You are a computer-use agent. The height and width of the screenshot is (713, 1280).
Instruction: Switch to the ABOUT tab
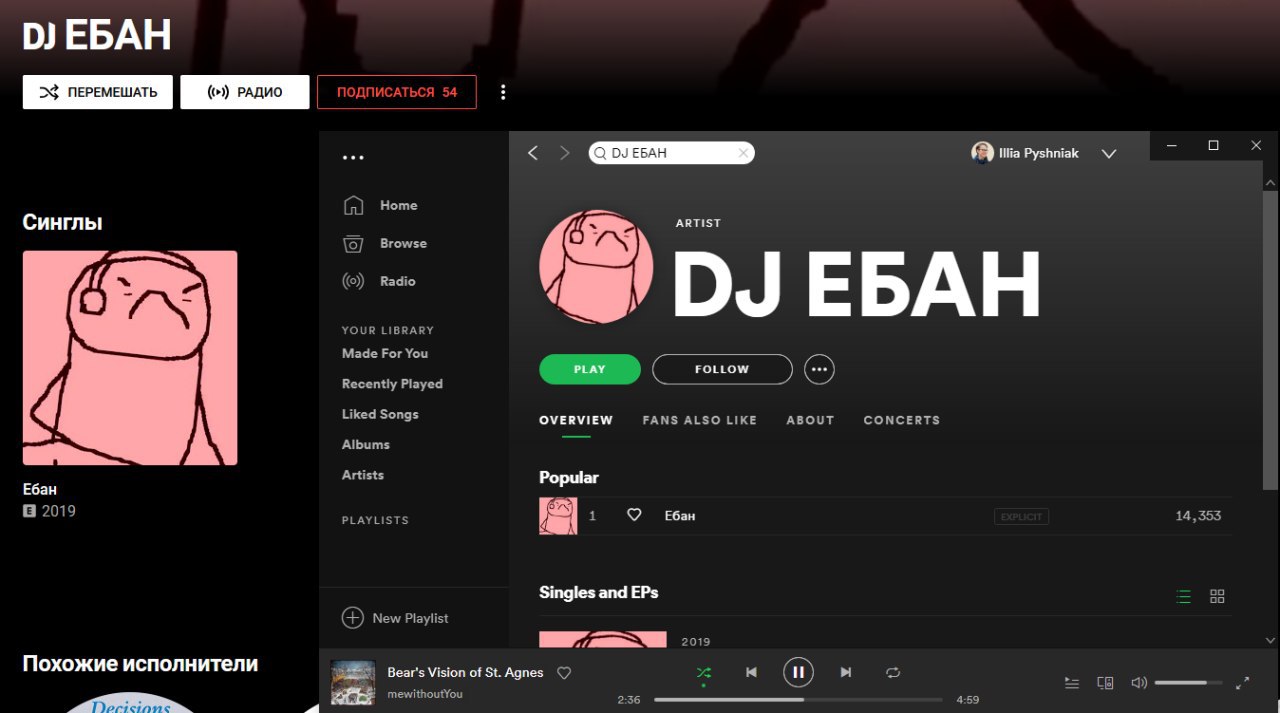810,420
